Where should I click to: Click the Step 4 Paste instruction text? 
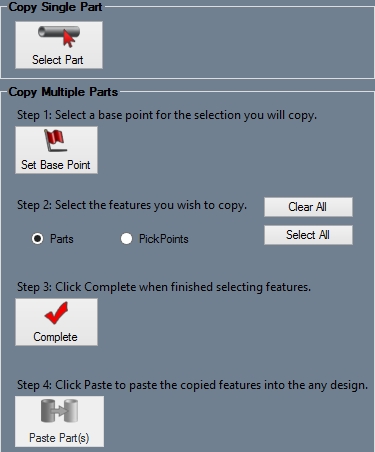coord(193,385)
